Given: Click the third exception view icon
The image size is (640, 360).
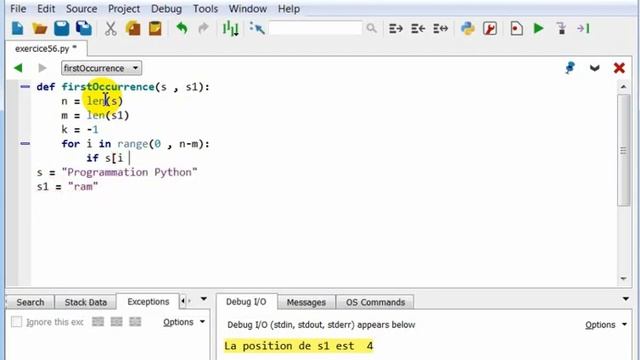Looking at the screenshot, I should tap(135, 322).
